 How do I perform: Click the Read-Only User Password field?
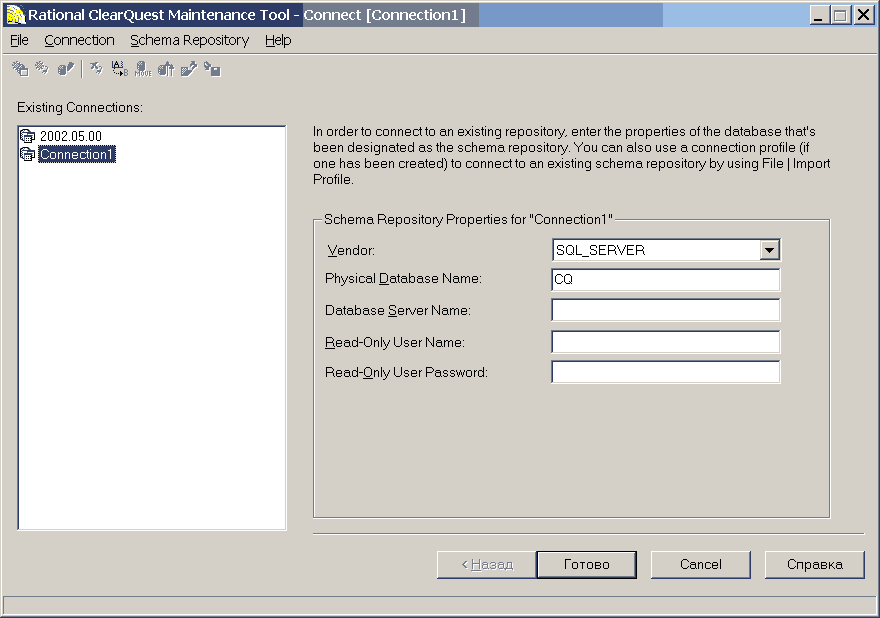pyautogui.click(x=666, y=372)
